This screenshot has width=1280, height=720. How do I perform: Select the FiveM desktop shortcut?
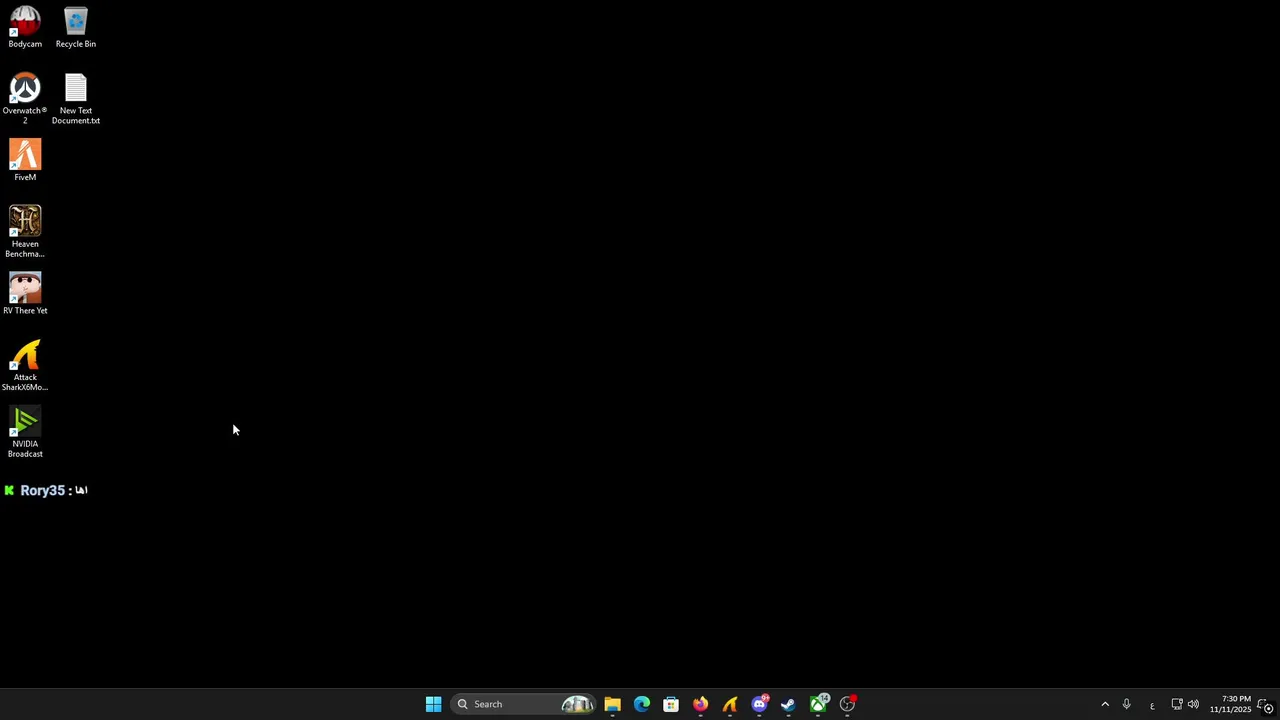tap(25, 161)
